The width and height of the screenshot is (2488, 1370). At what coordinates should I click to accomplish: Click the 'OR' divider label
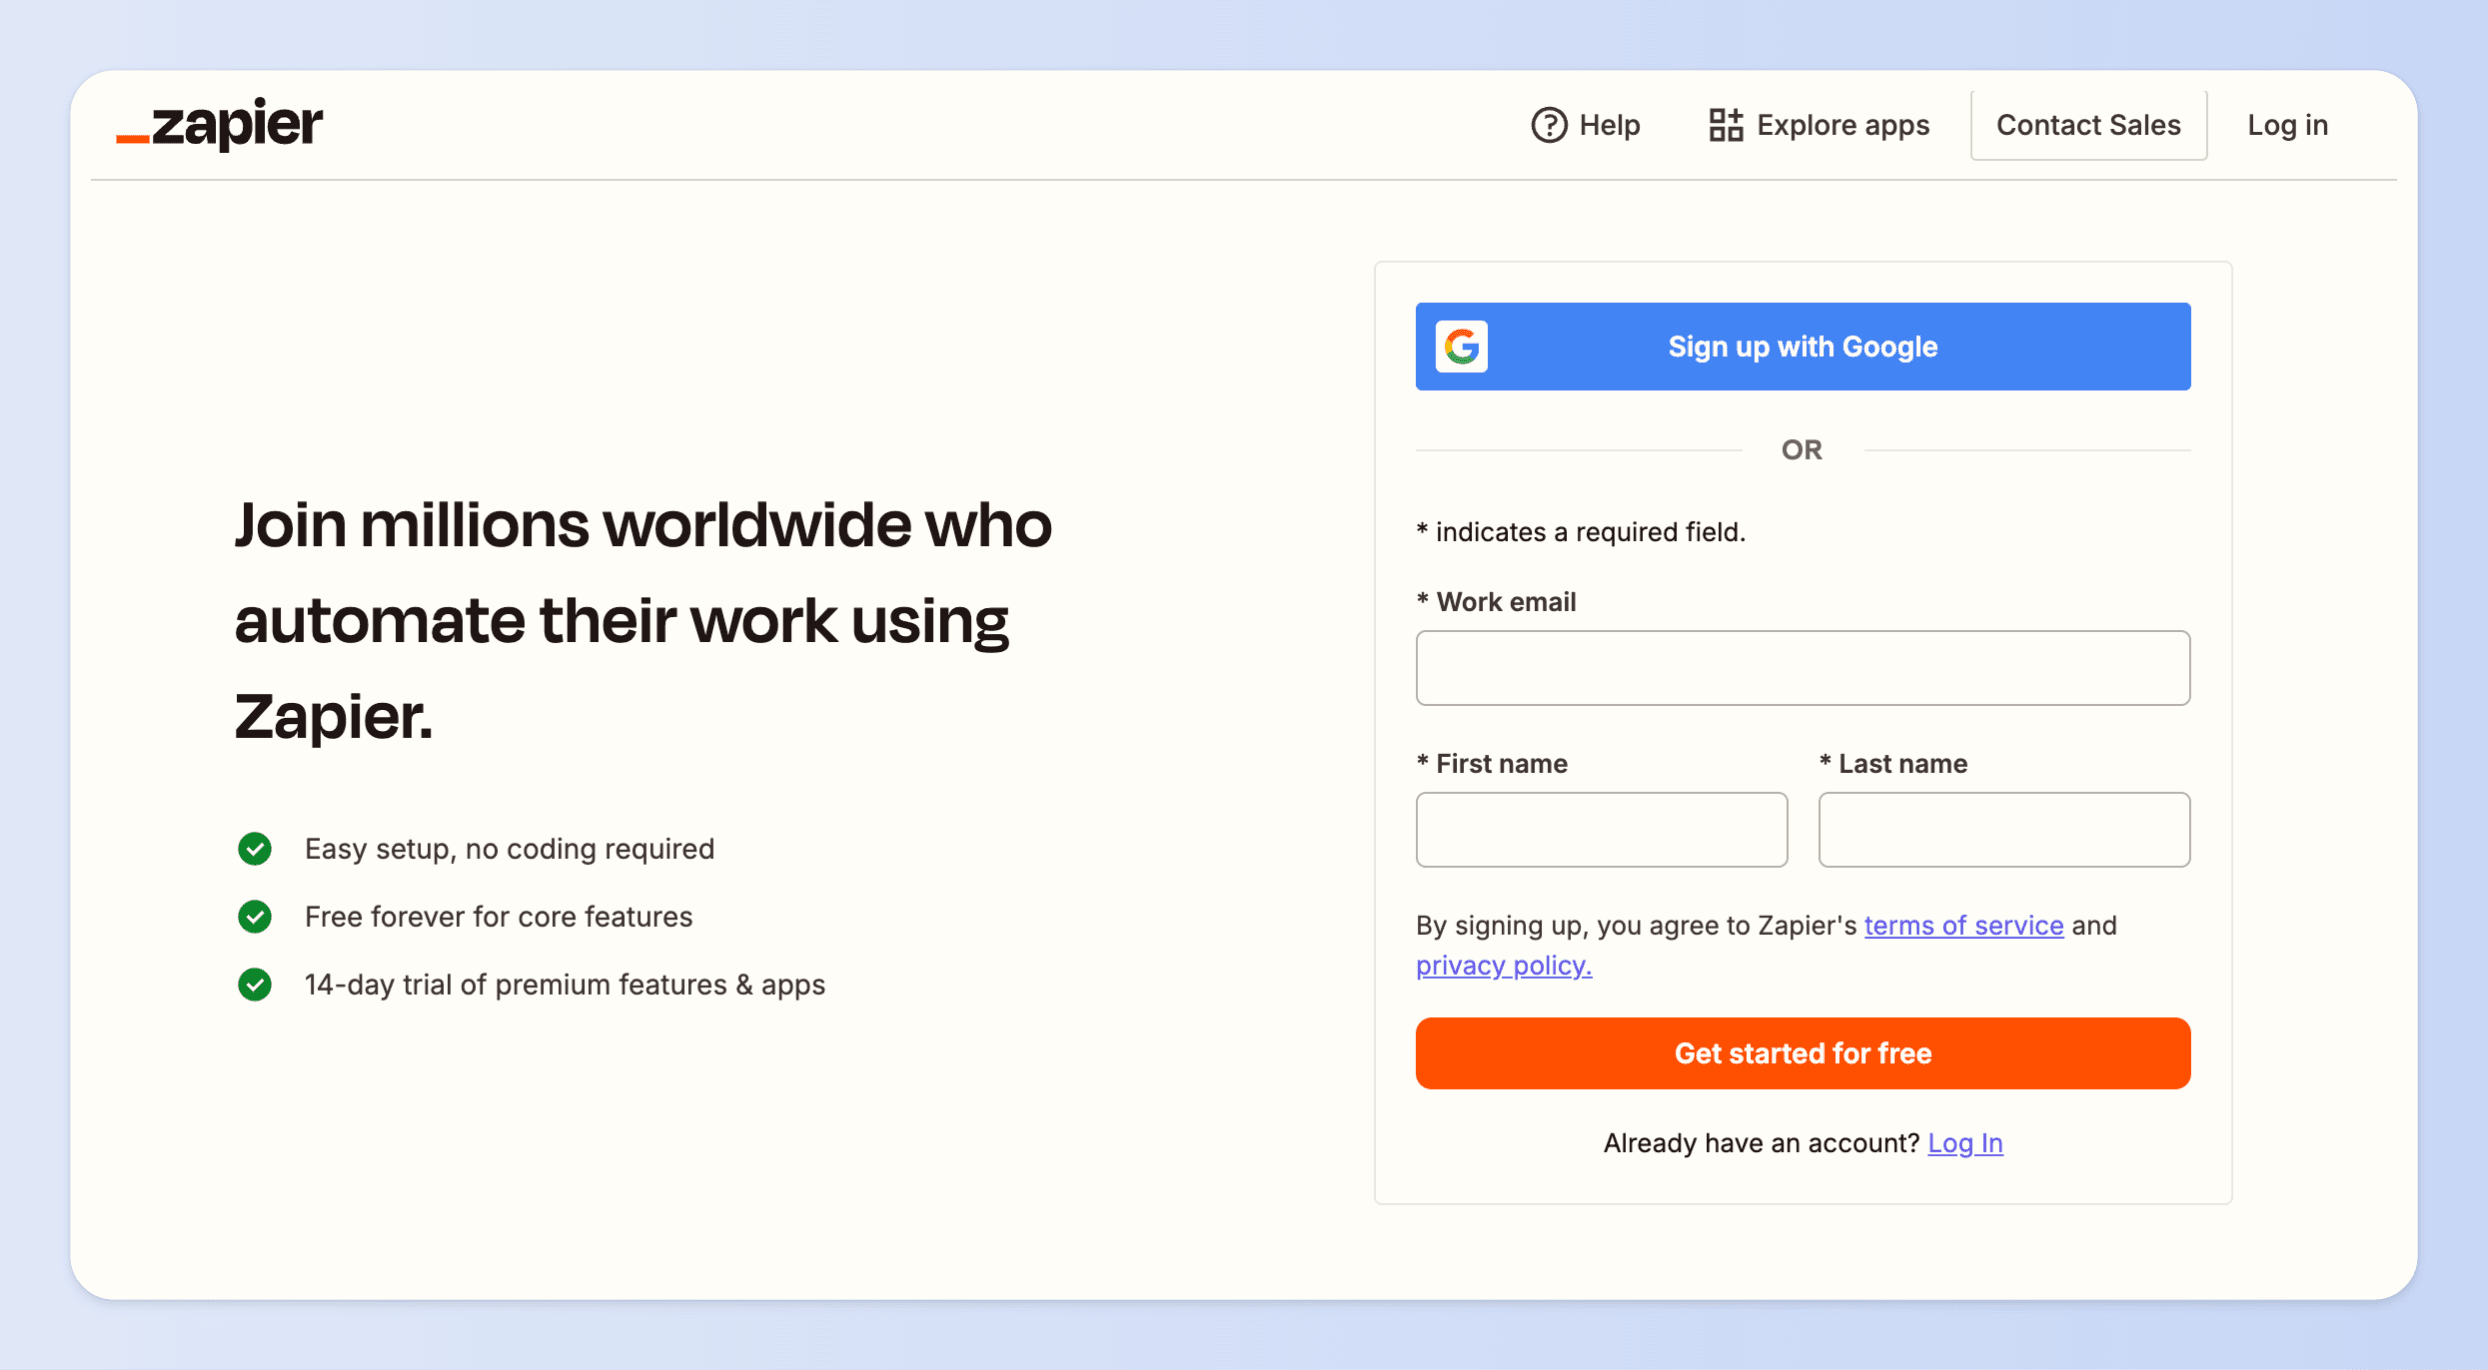tap(1801, 450)
